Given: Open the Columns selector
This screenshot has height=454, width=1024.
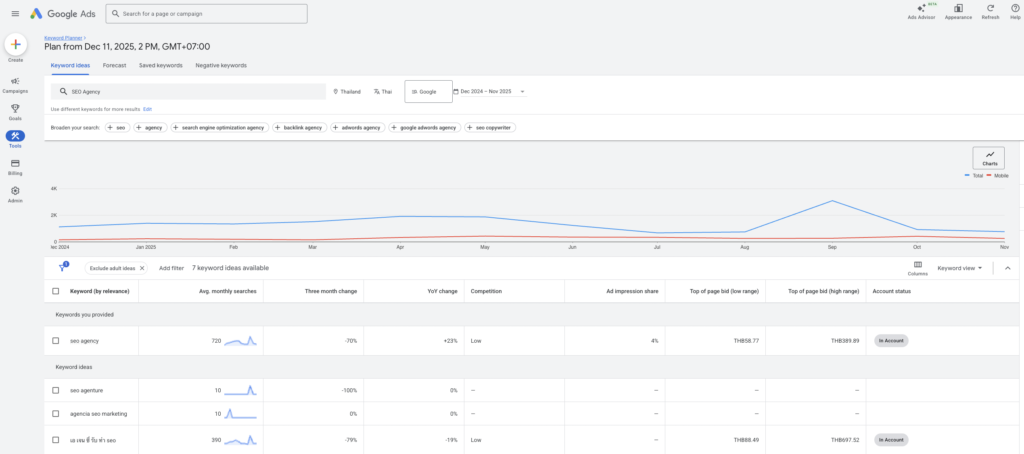Looking at the screenshot, I should 918,268.
